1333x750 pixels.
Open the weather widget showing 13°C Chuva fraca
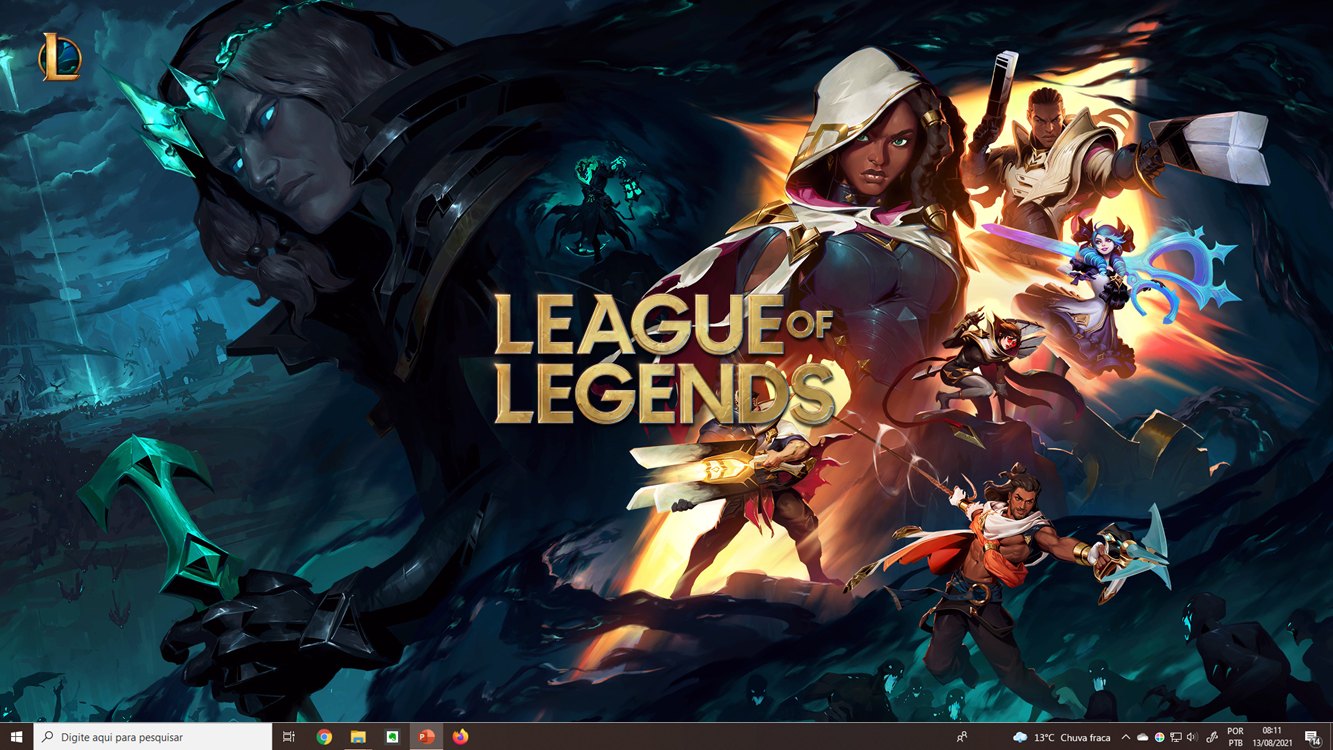click(x=1062, y=737)
